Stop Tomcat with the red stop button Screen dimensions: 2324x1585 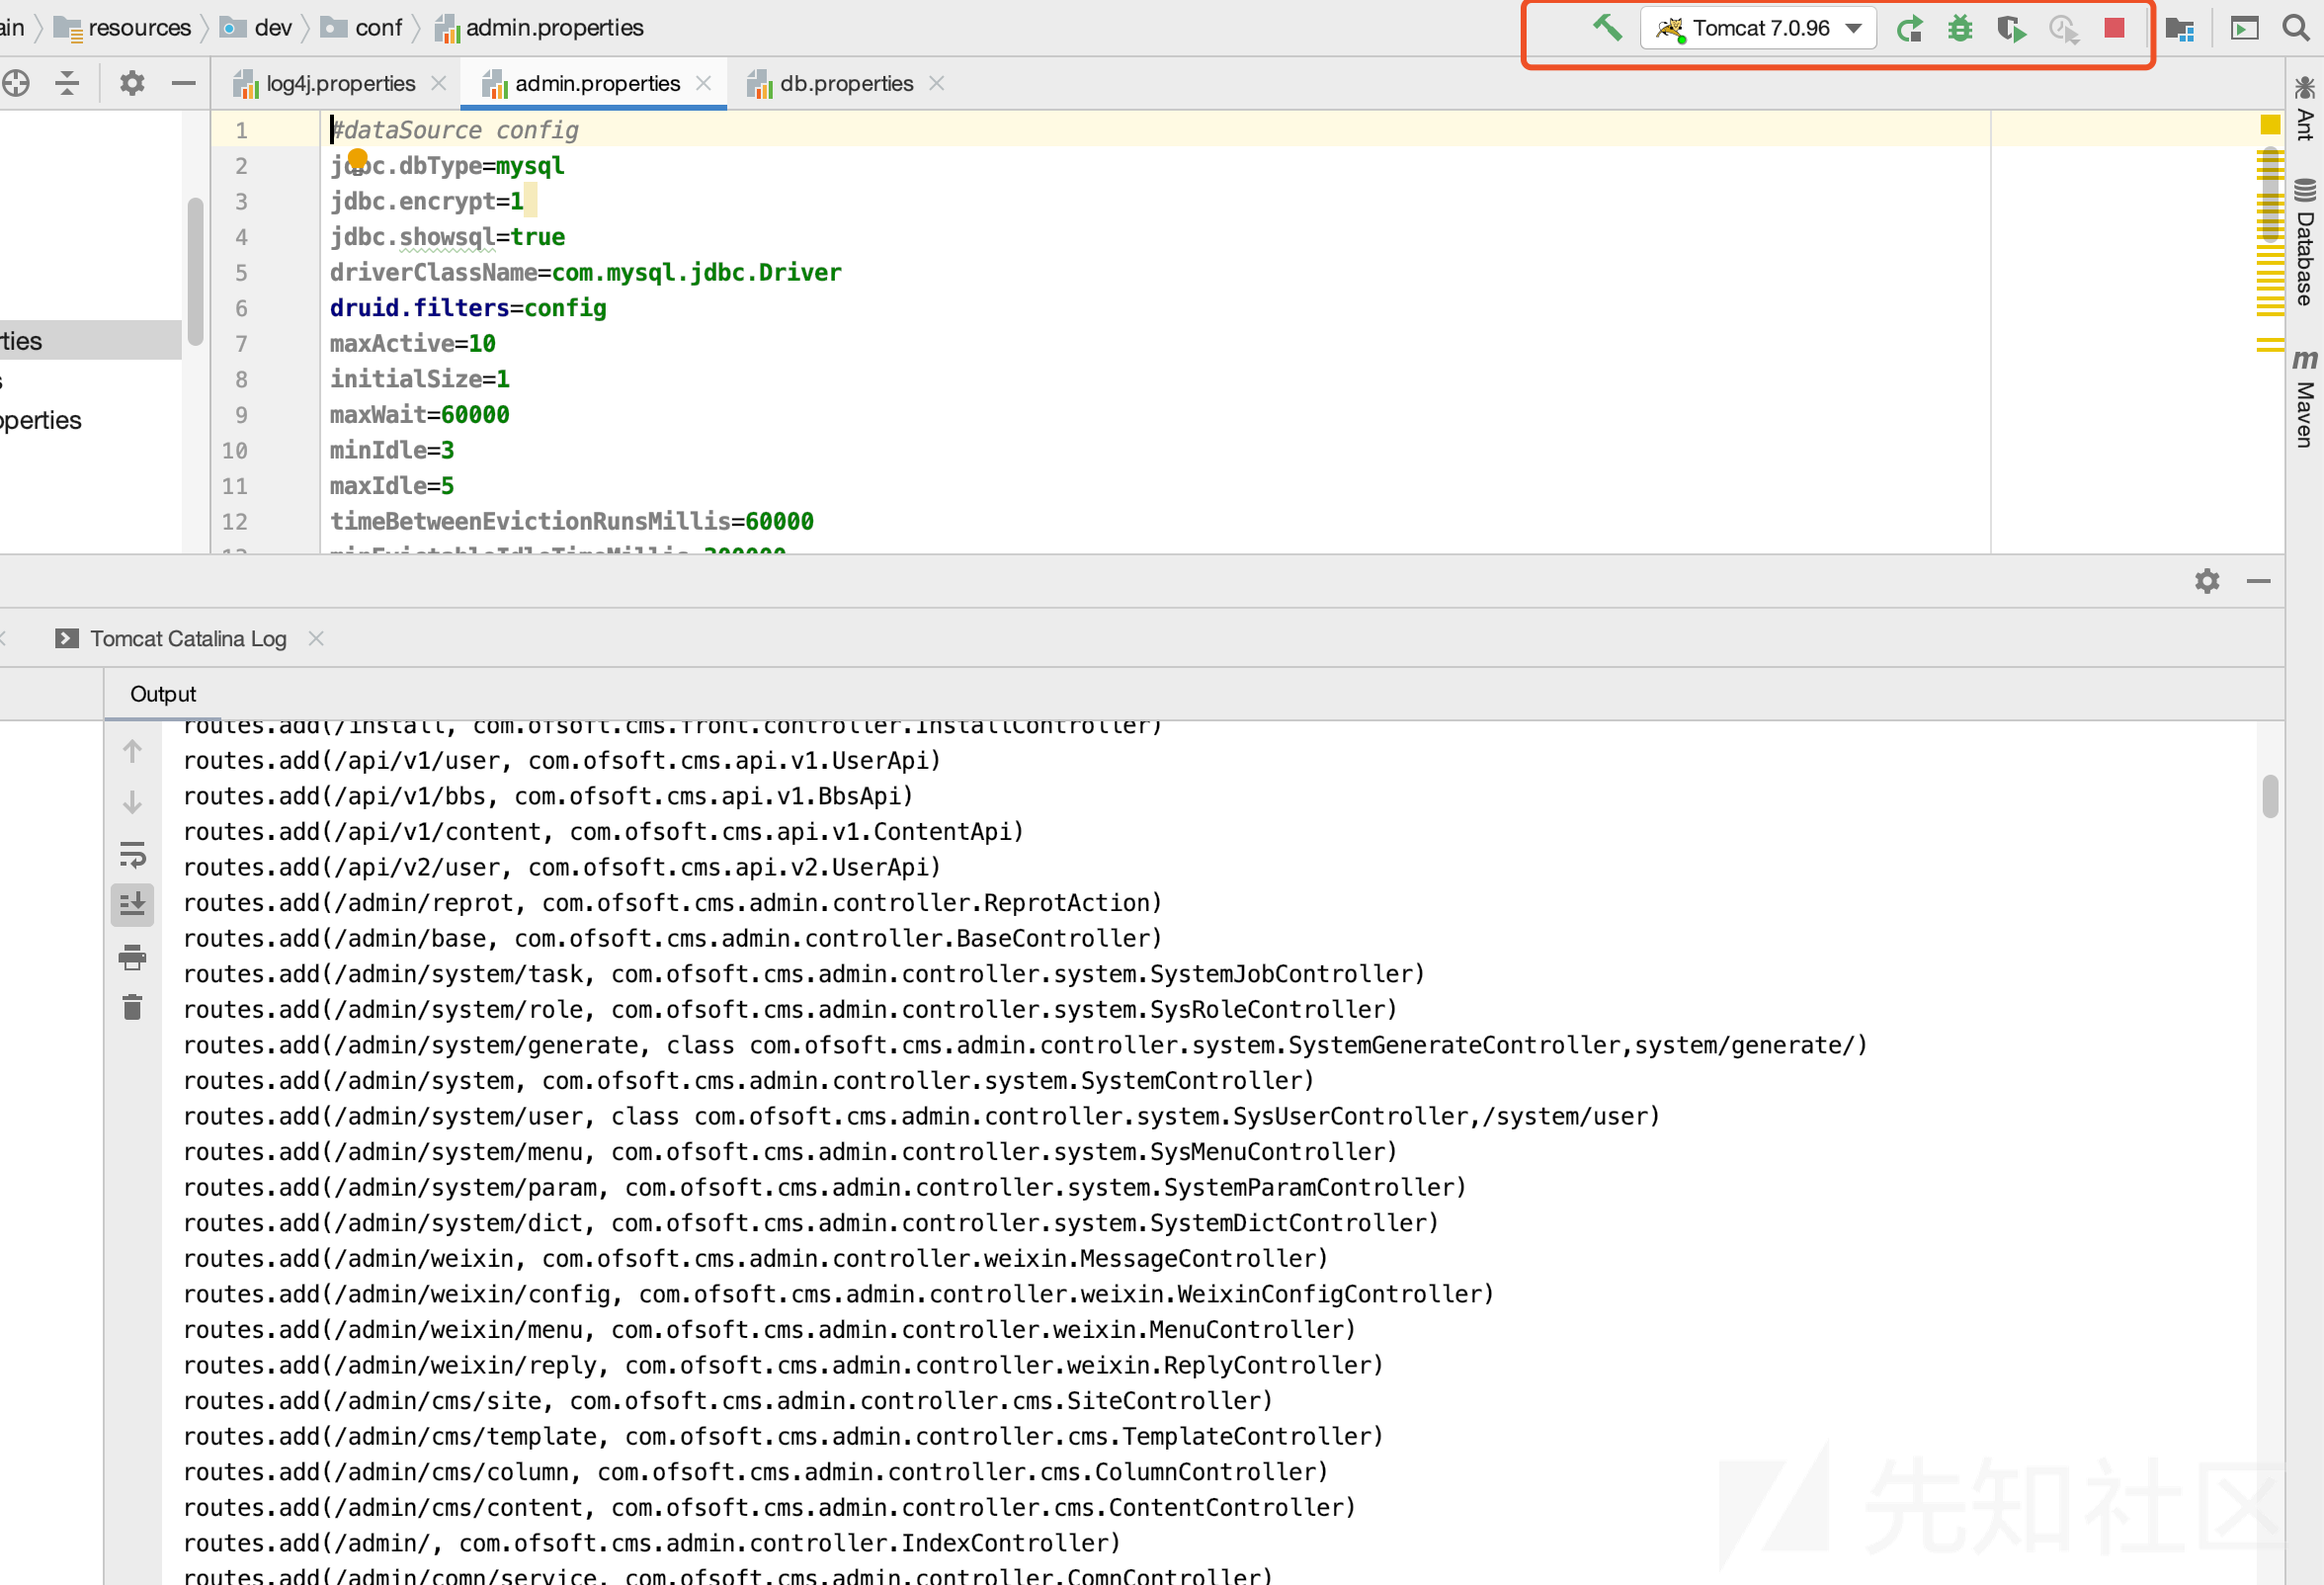tap(2114, 28)
